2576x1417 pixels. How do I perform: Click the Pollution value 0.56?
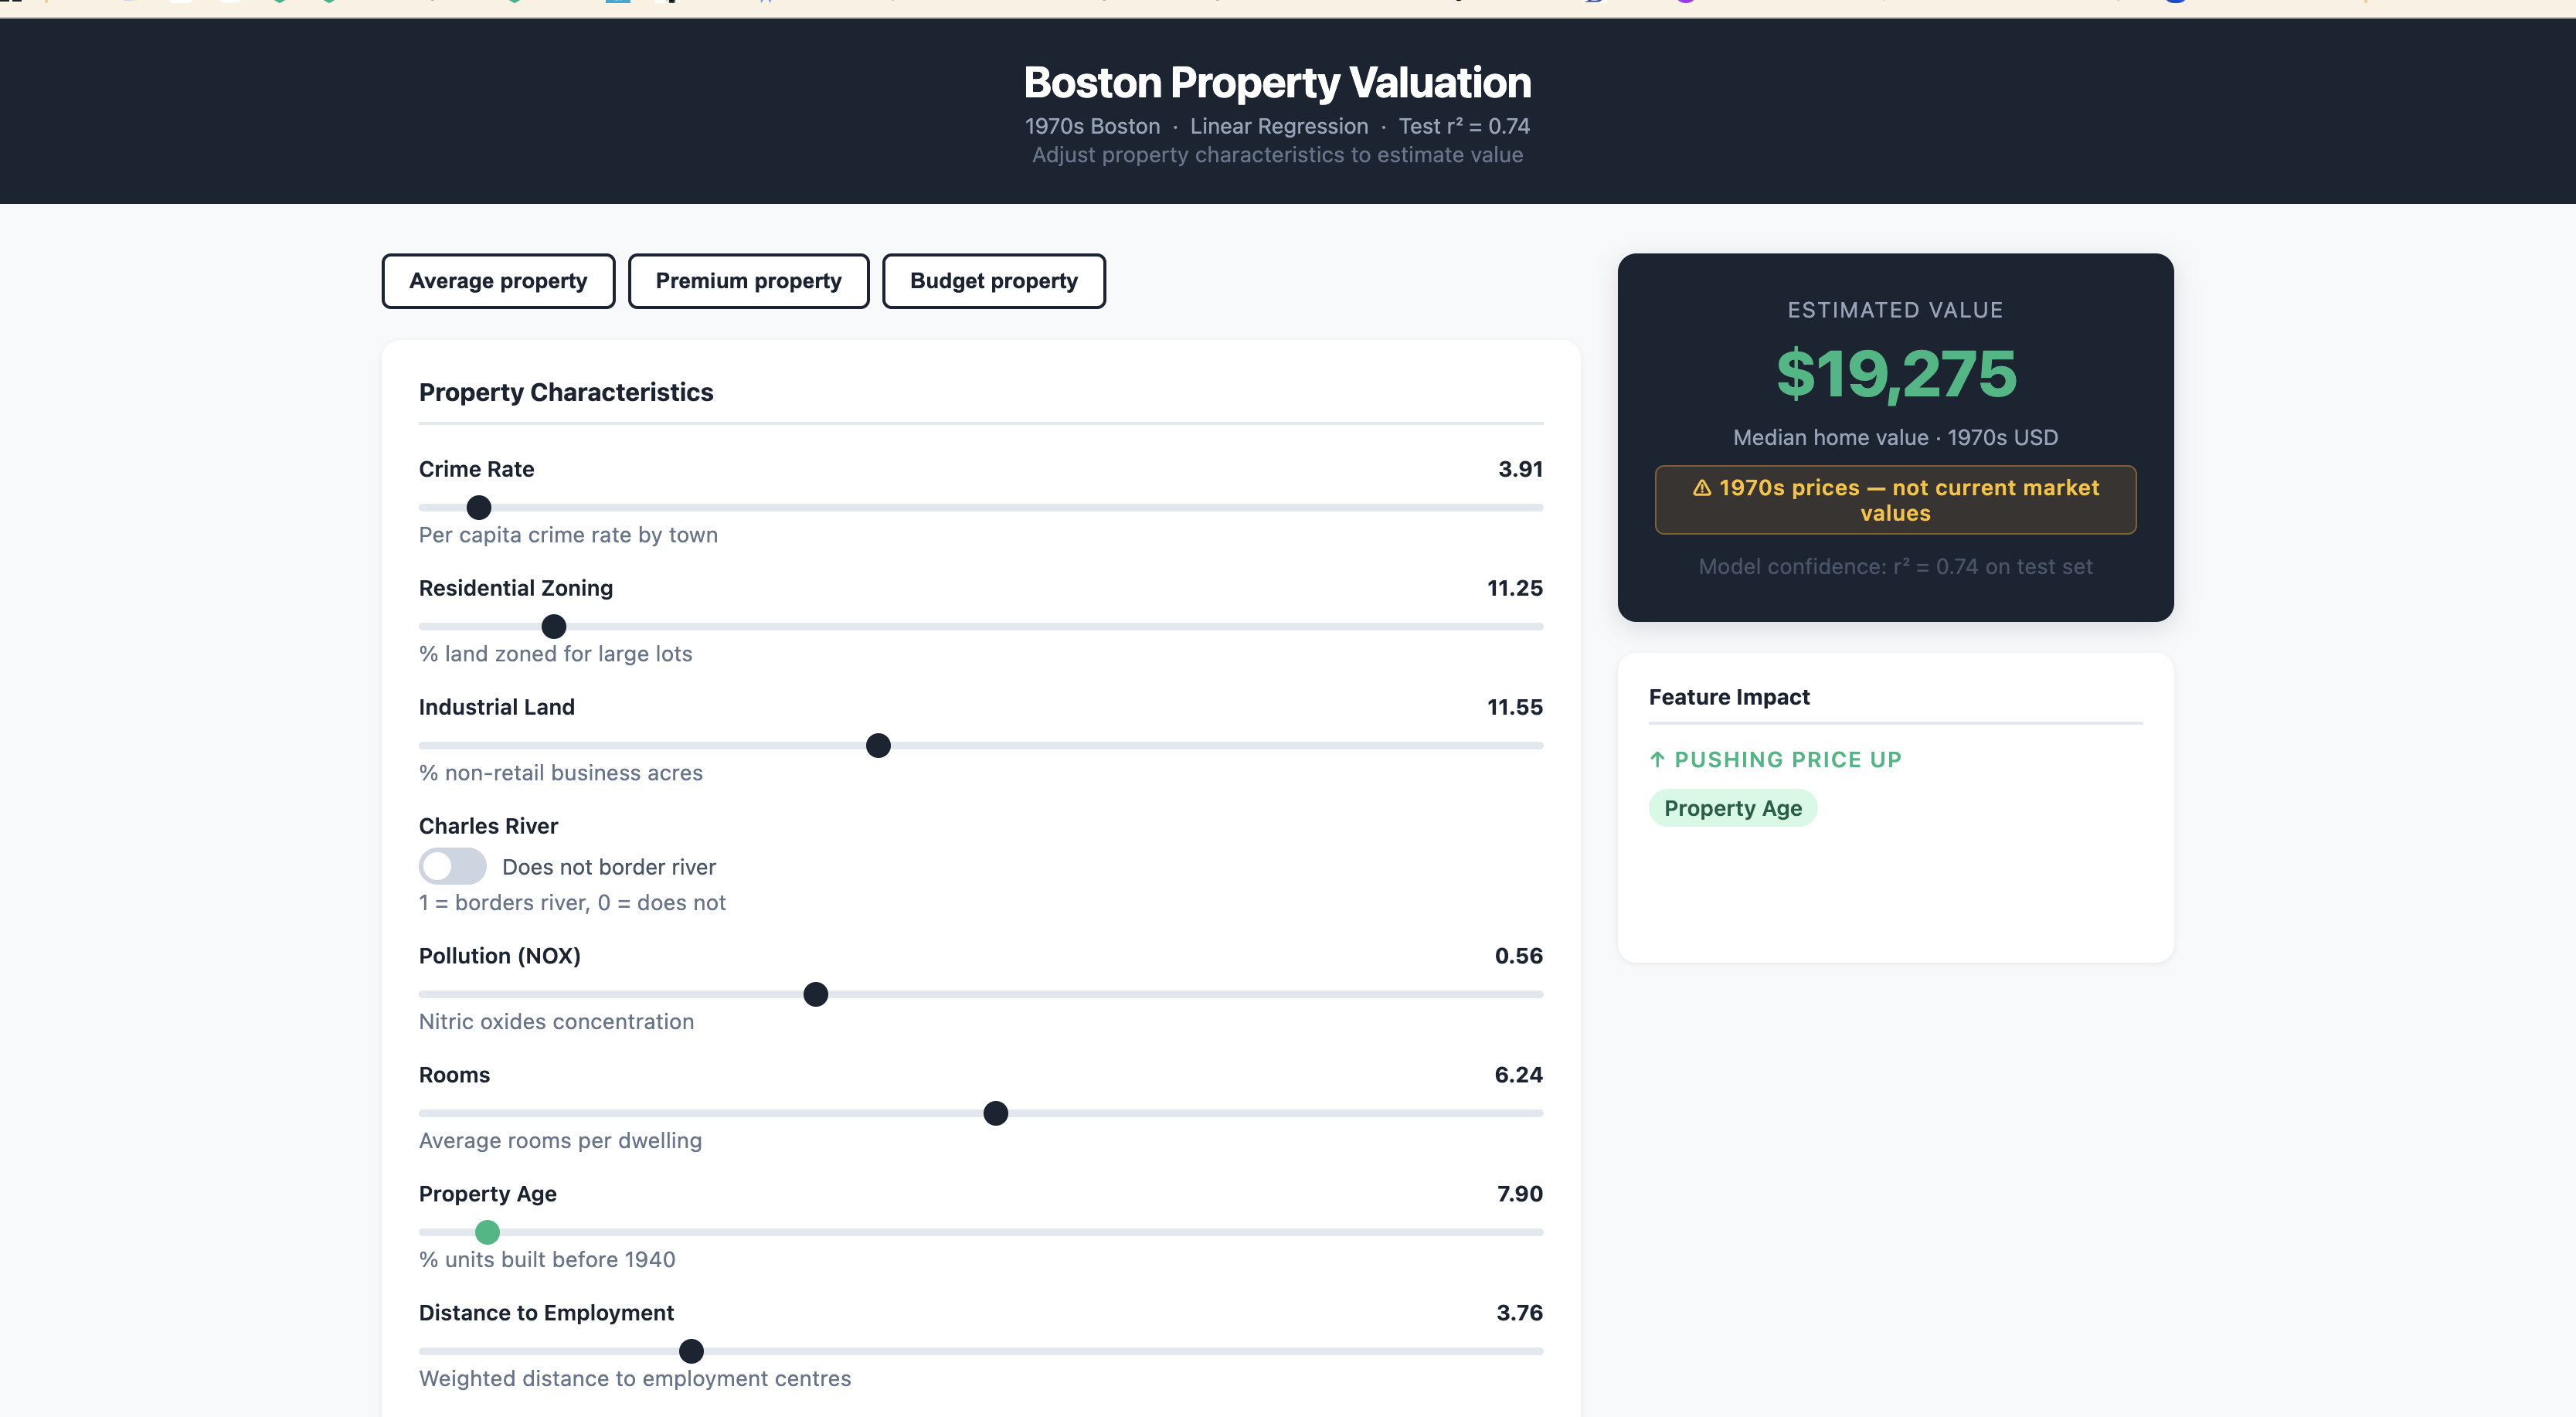click(1518, 956)
